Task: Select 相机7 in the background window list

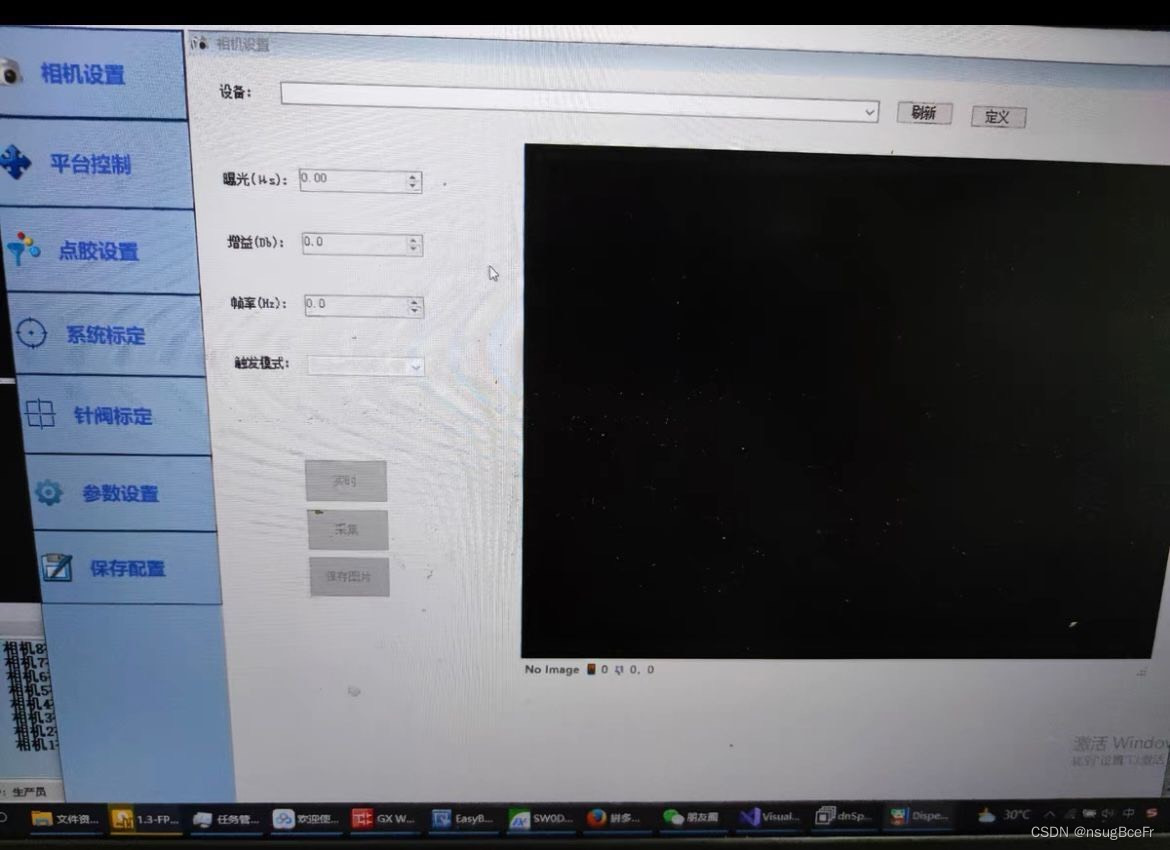Action: click(28, 661)
